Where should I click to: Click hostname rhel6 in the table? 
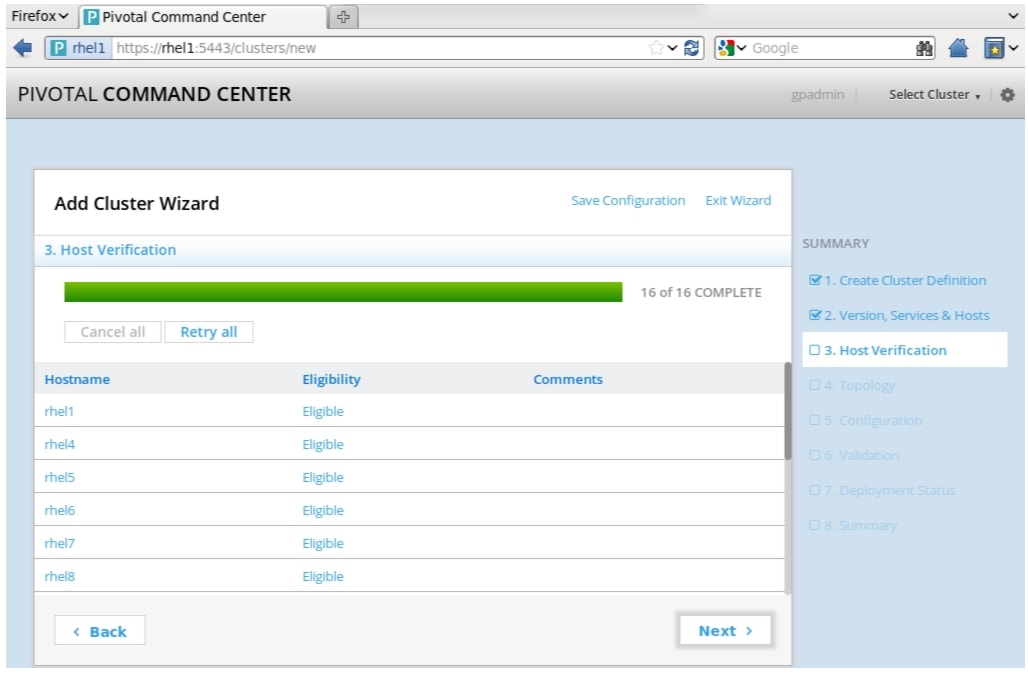click(60, 511)
